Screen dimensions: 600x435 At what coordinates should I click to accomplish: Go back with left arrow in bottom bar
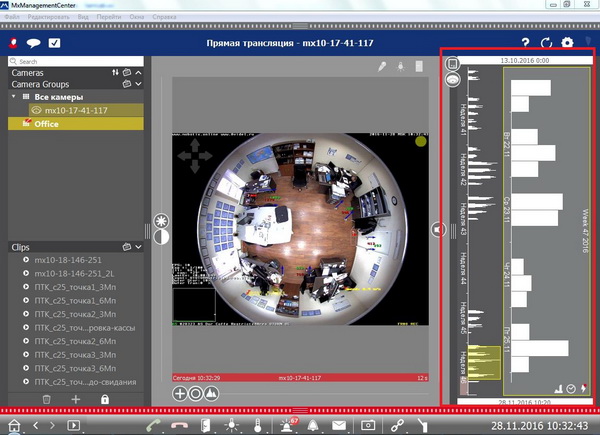36,425
